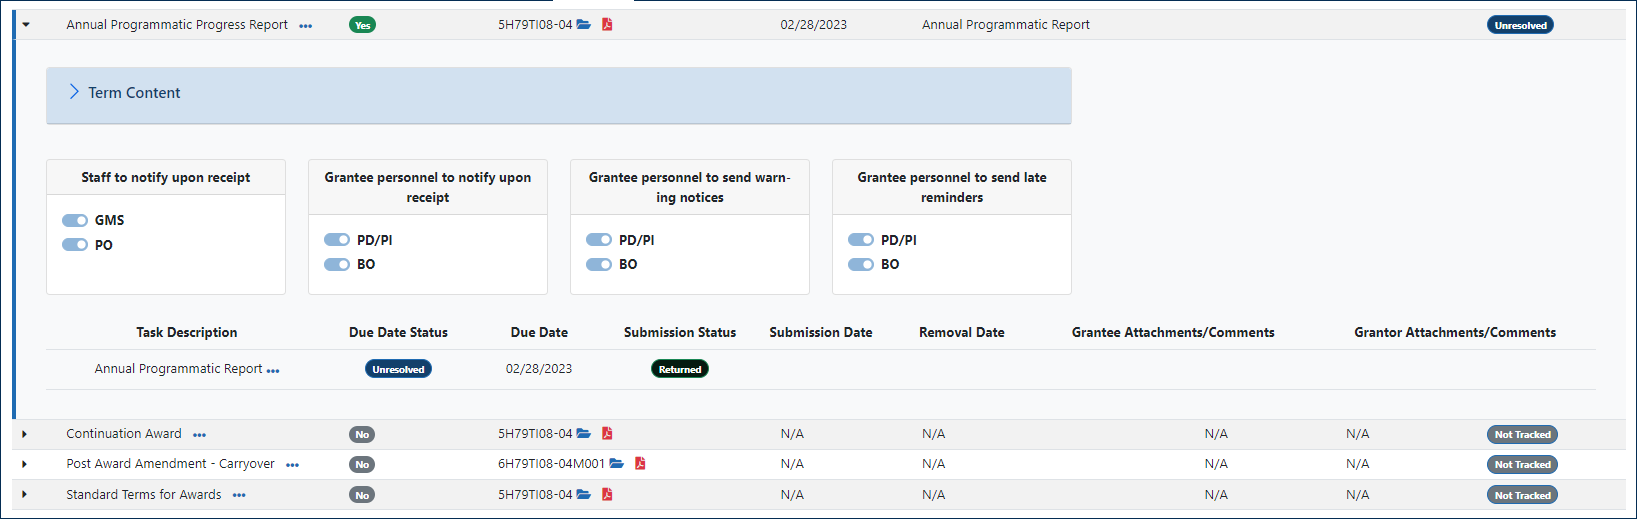
Task: Toggle GMS staff notification switch
Action: click(x=75, y=220)
